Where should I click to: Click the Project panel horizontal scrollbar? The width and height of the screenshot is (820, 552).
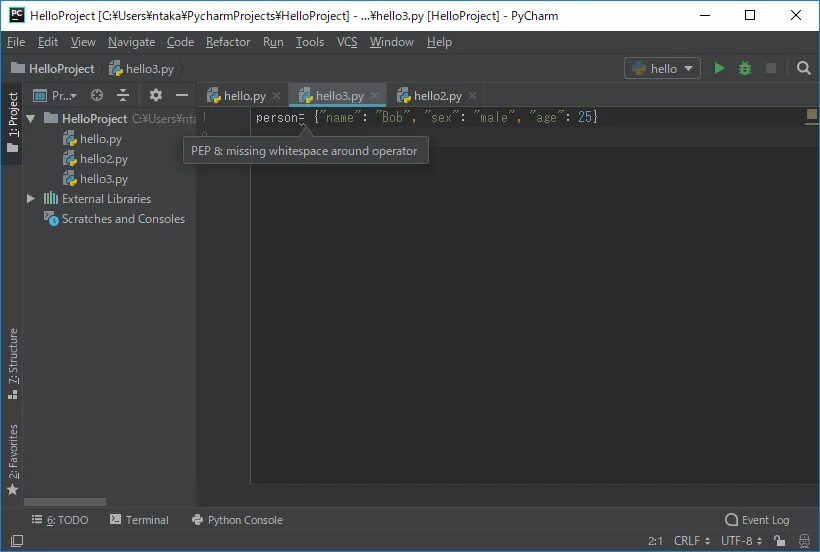pyautogui.click(x=65, y=502)
